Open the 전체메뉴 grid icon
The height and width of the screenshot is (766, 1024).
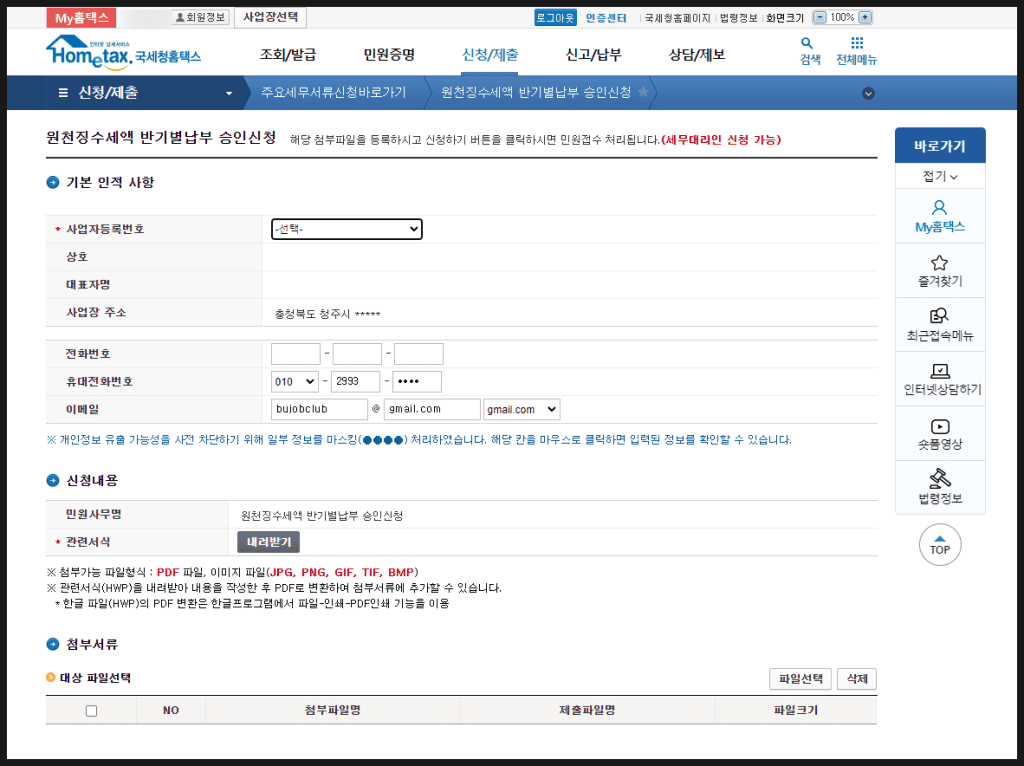[x=856, y=44]
